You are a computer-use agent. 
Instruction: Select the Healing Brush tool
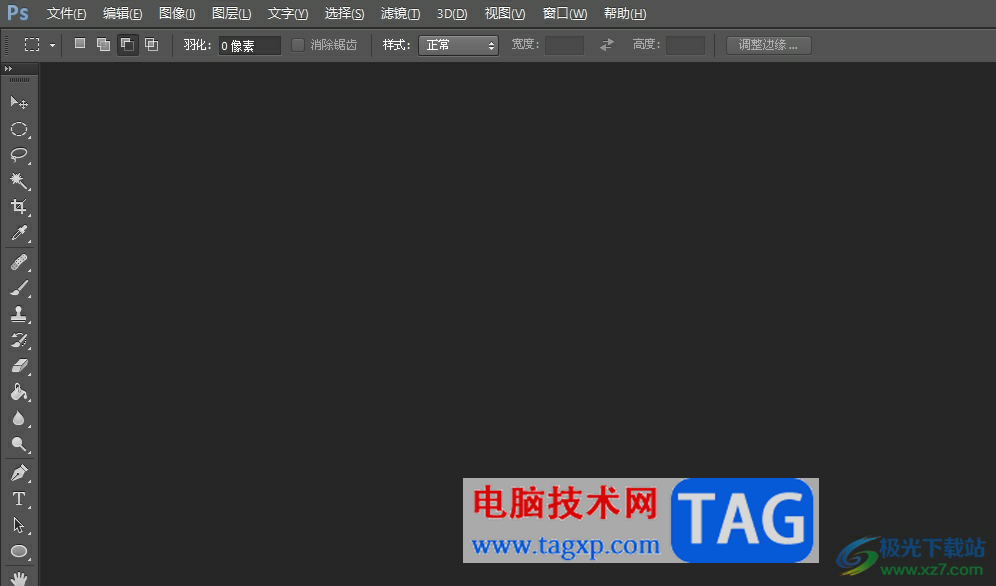click(19, 262)
